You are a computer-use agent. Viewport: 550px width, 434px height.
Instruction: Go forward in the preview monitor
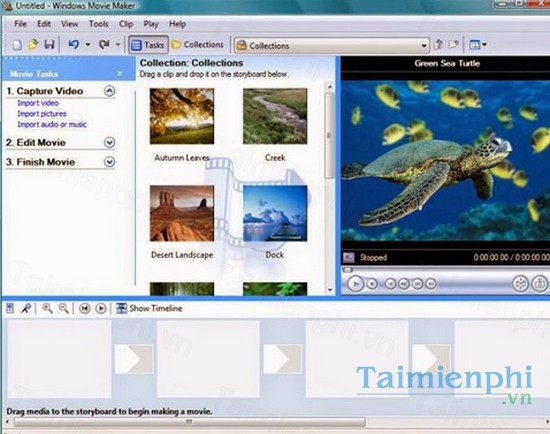[431, 283]
